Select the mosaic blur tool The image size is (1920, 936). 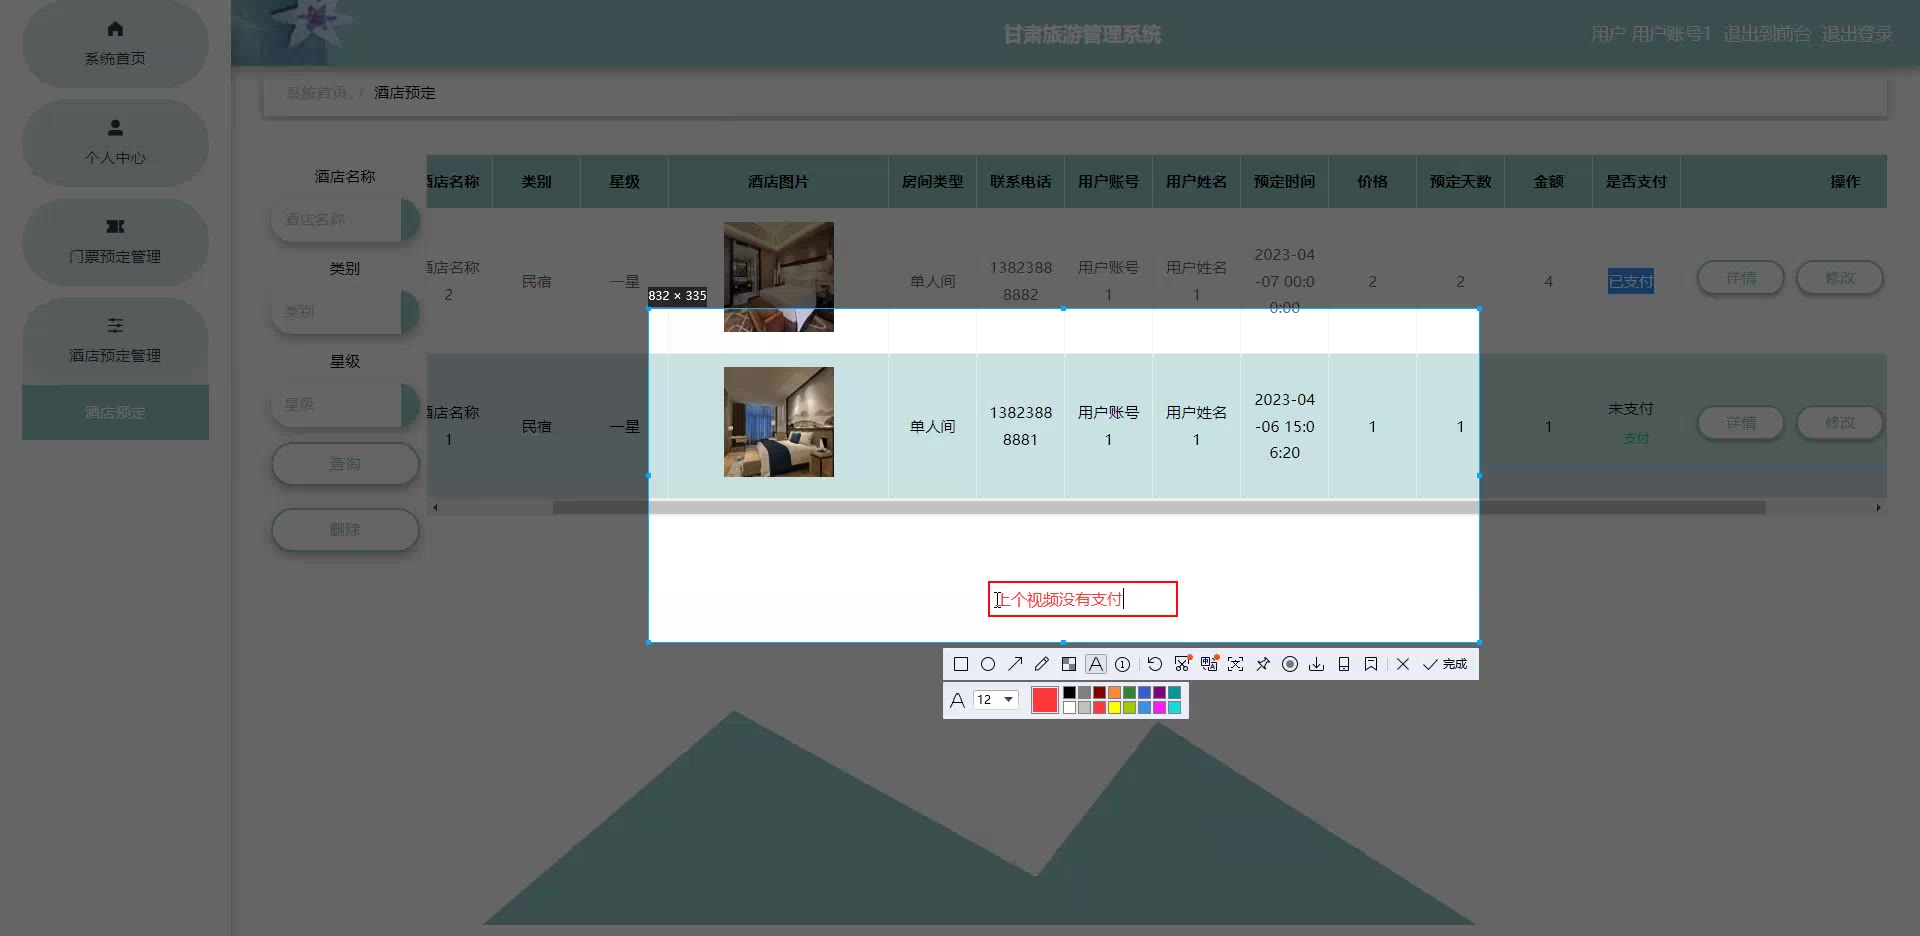point(1069,664)
